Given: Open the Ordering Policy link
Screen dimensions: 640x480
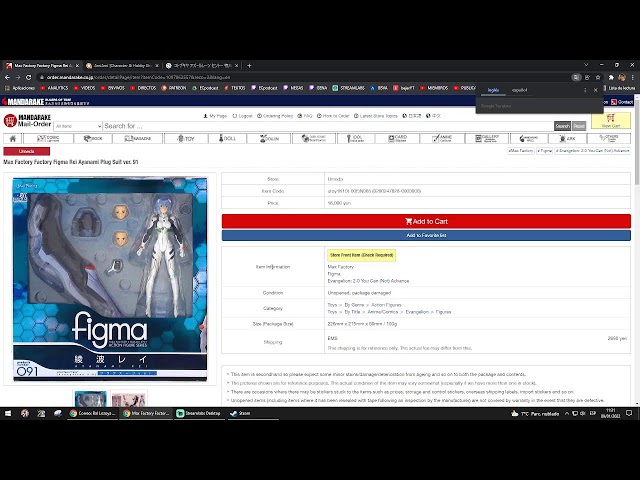Looking at the screenshot, I should (275, 116).
